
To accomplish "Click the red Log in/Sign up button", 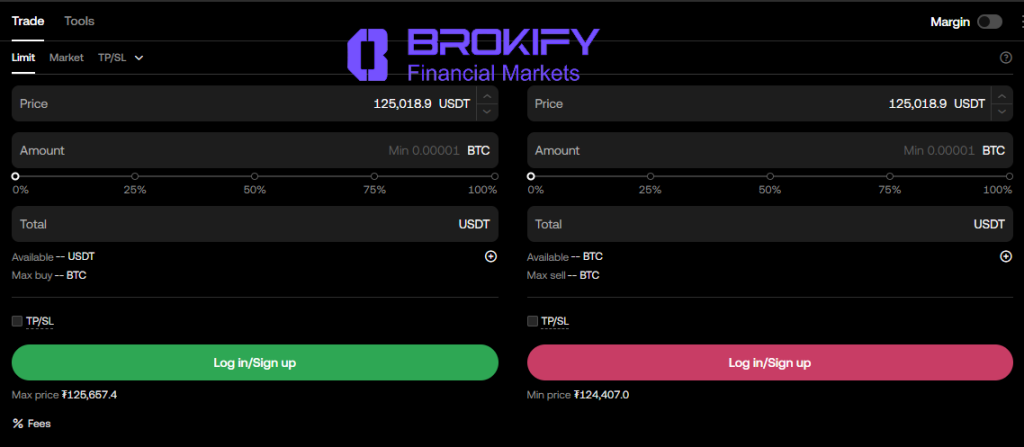I will [770, 362].
